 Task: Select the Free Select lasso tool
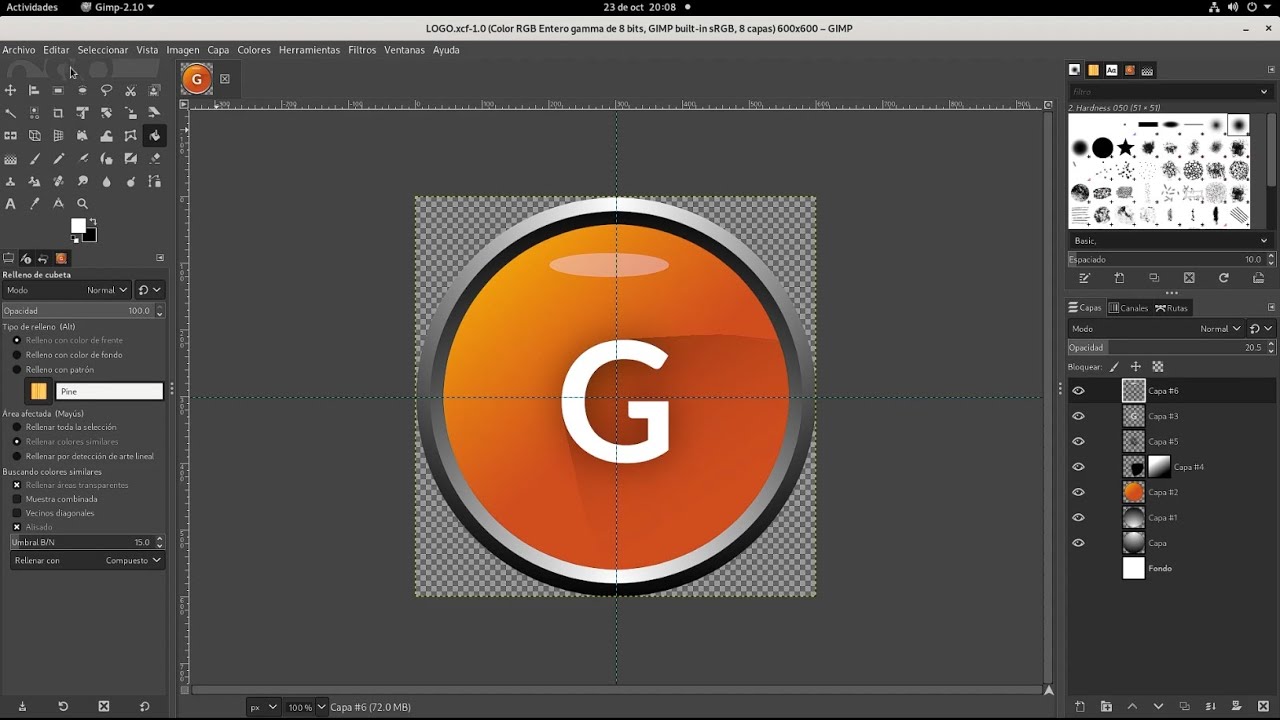(x=106, y=90)
